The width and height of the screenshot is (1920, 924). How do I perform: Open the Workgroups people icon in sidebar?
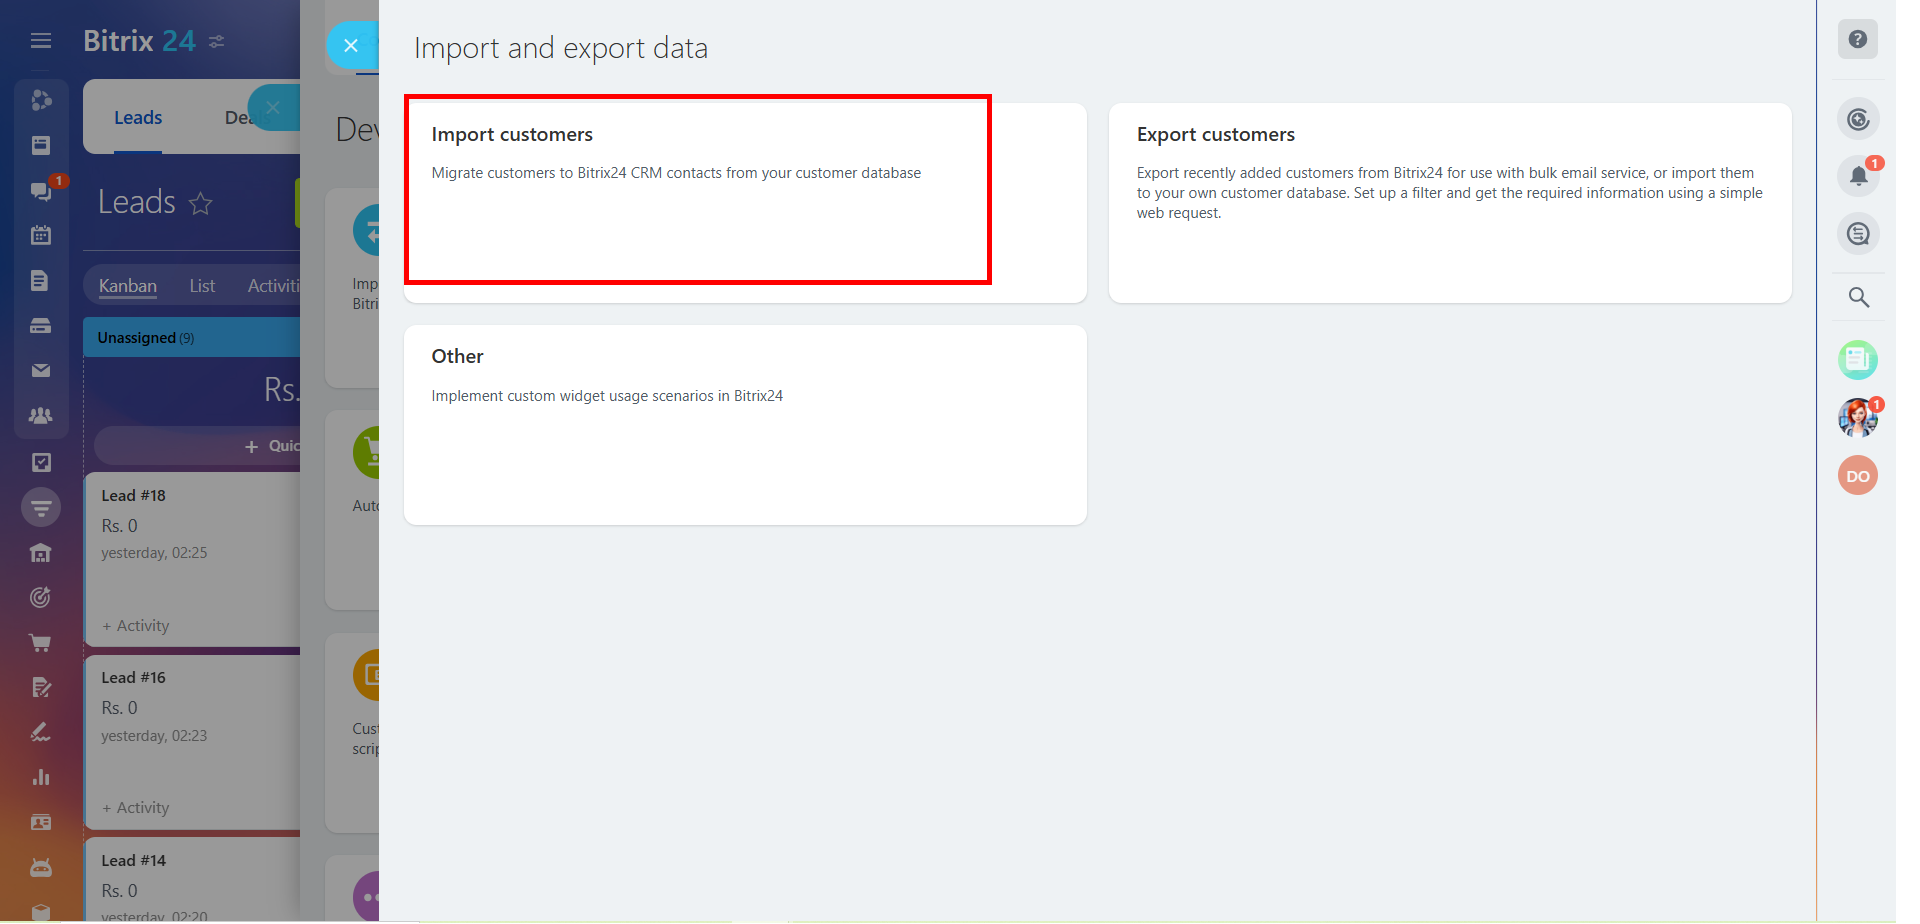click(x=41, y=415)
